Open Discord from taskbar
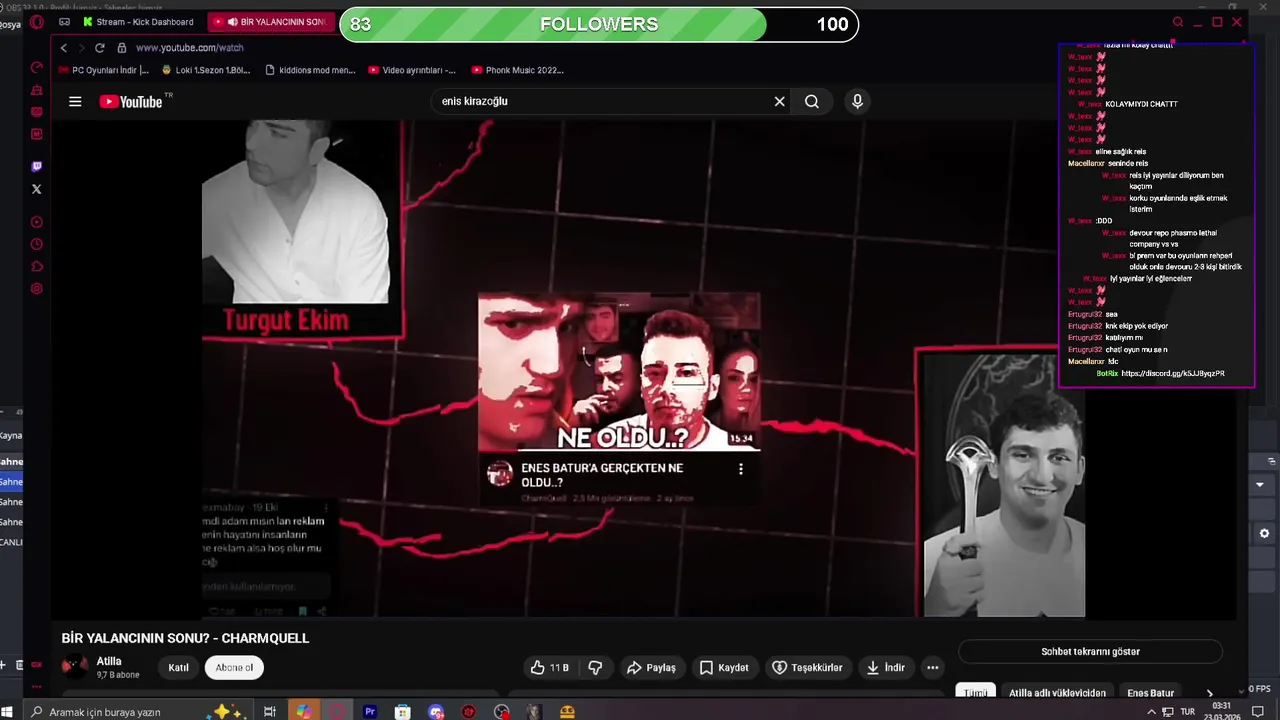1280x720 pixels. click(x=436, y=712)
